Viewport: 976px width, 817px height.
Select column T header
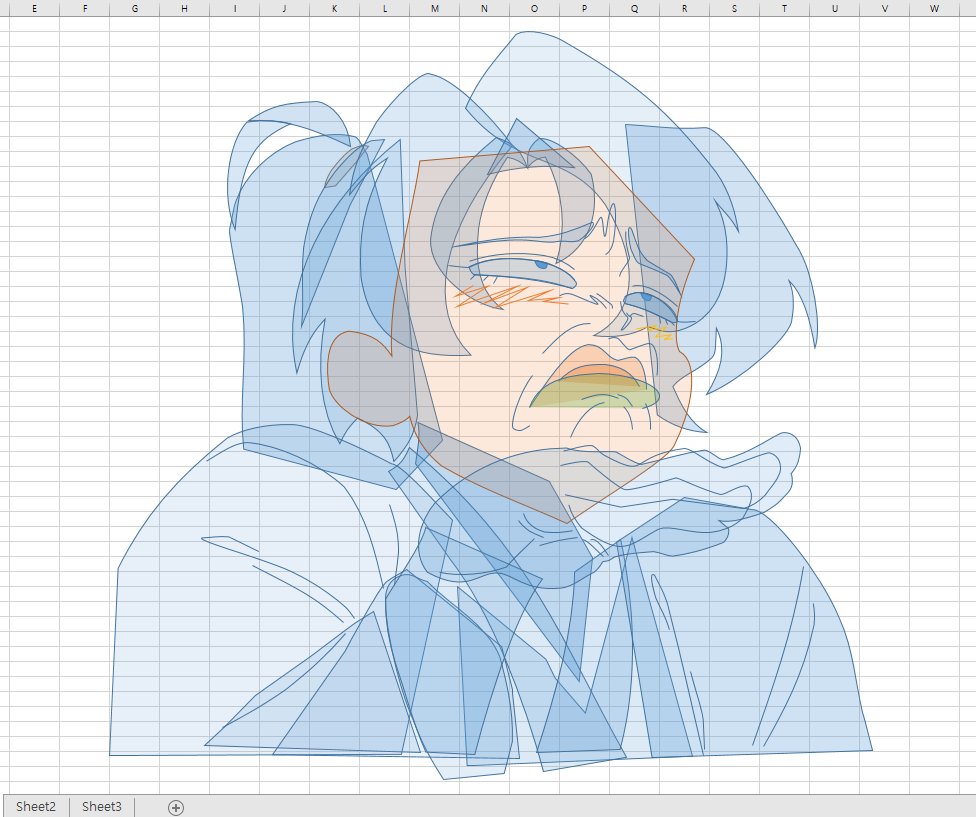click(784, 8)
